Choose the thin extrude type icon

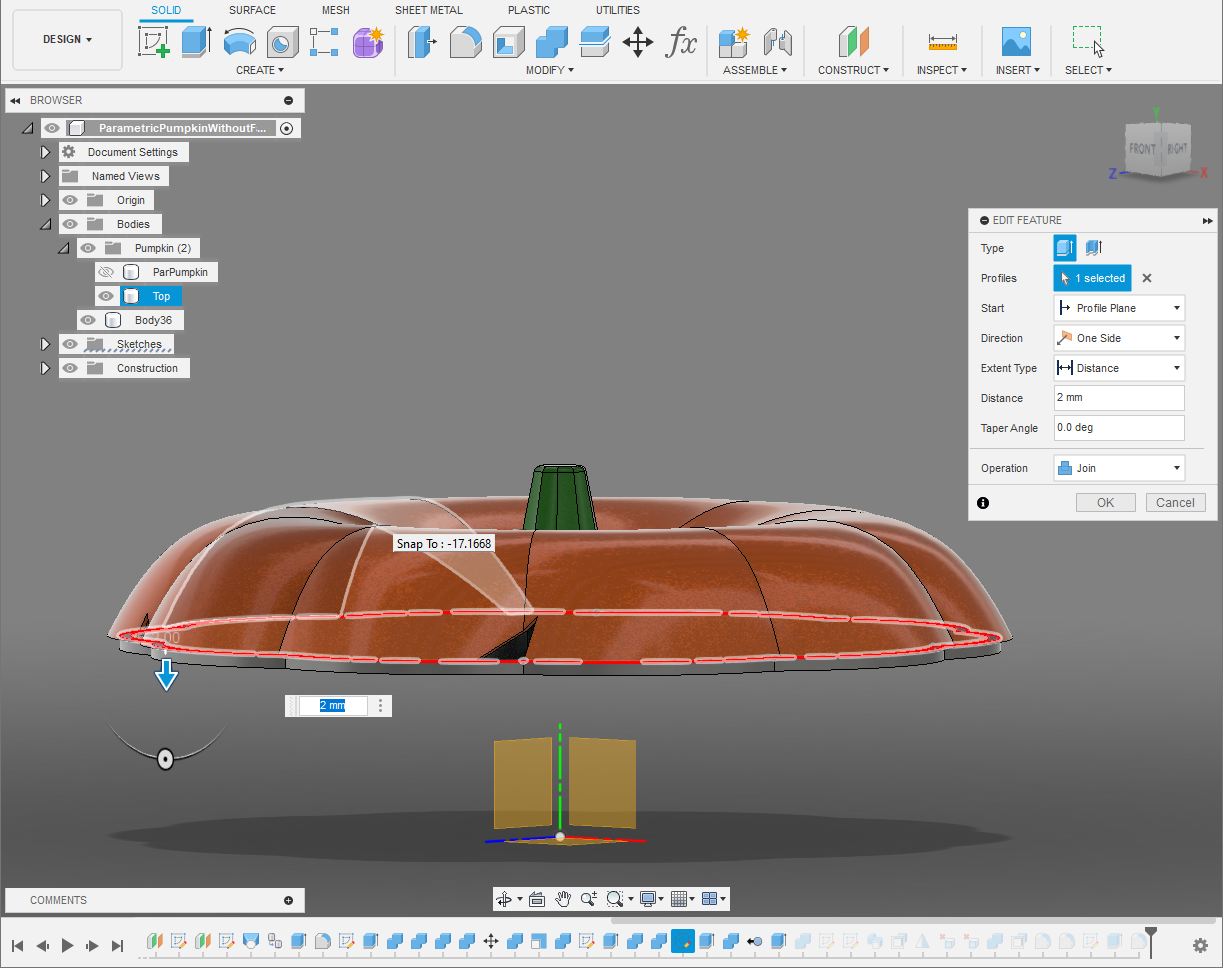1093,248
